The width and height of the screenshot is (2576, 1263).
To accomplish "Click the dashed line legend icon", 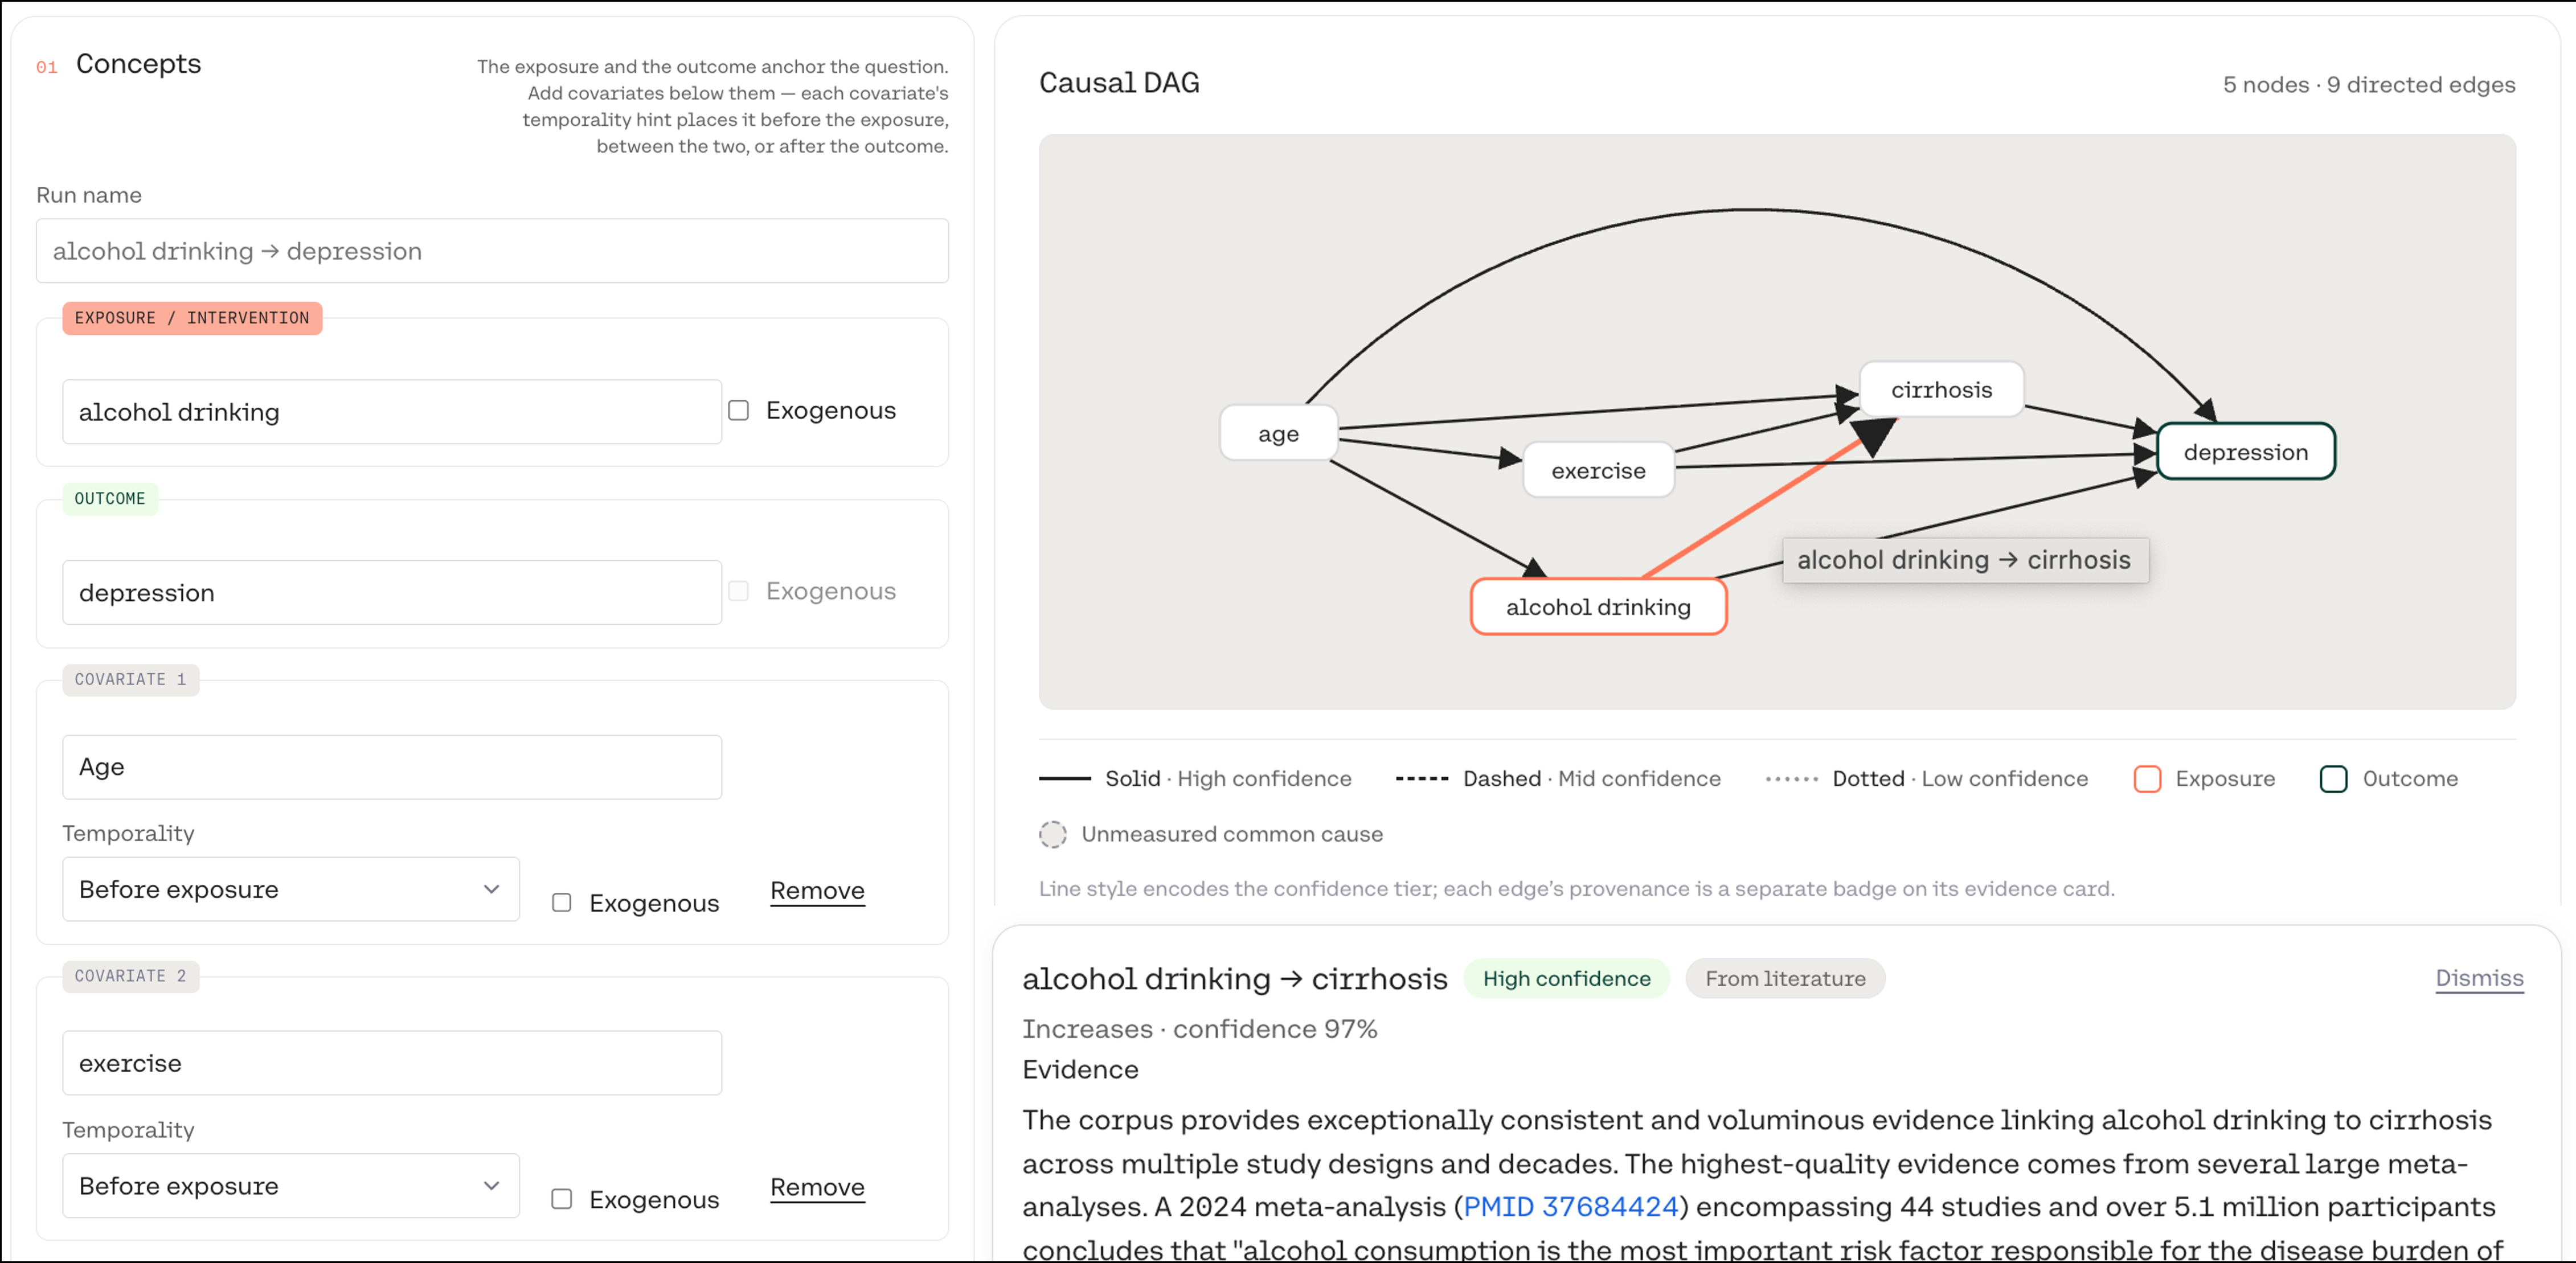I will tap(1421, 779).
